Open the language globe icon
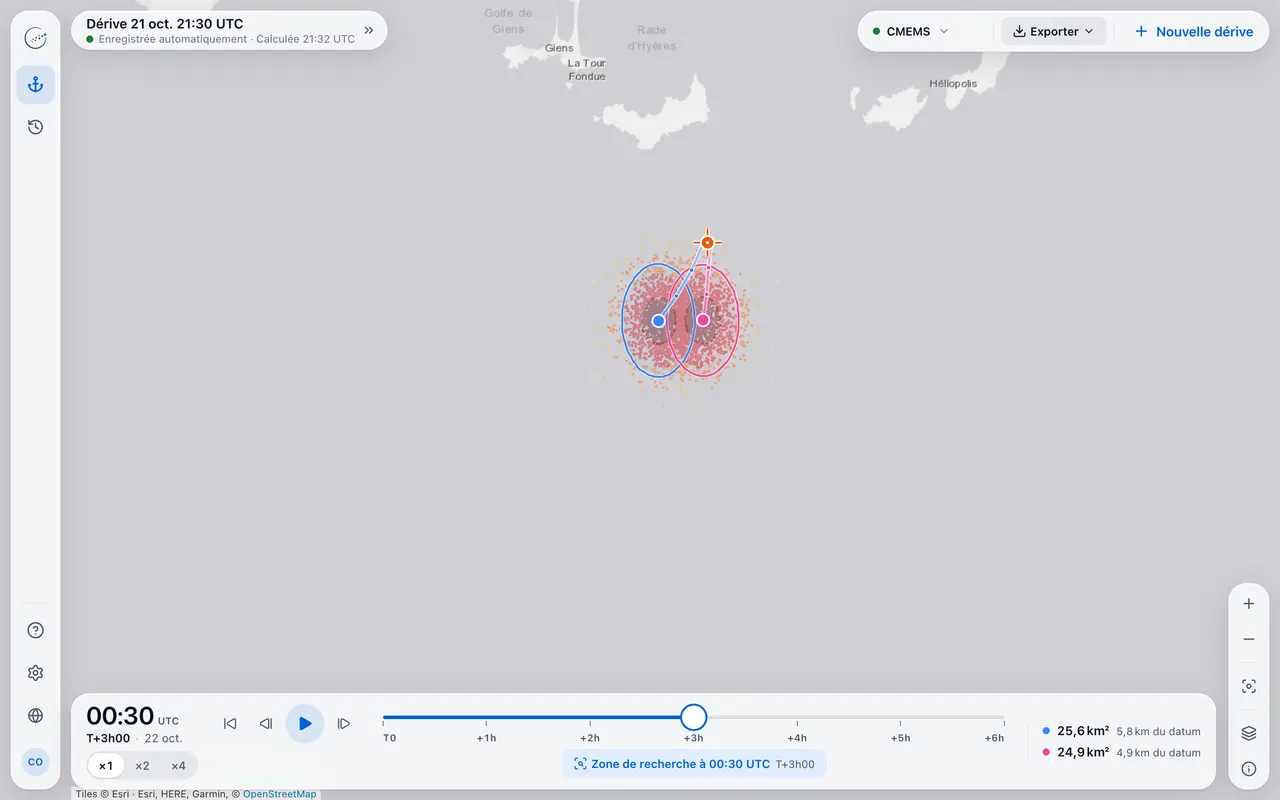 tap(36, 716)
